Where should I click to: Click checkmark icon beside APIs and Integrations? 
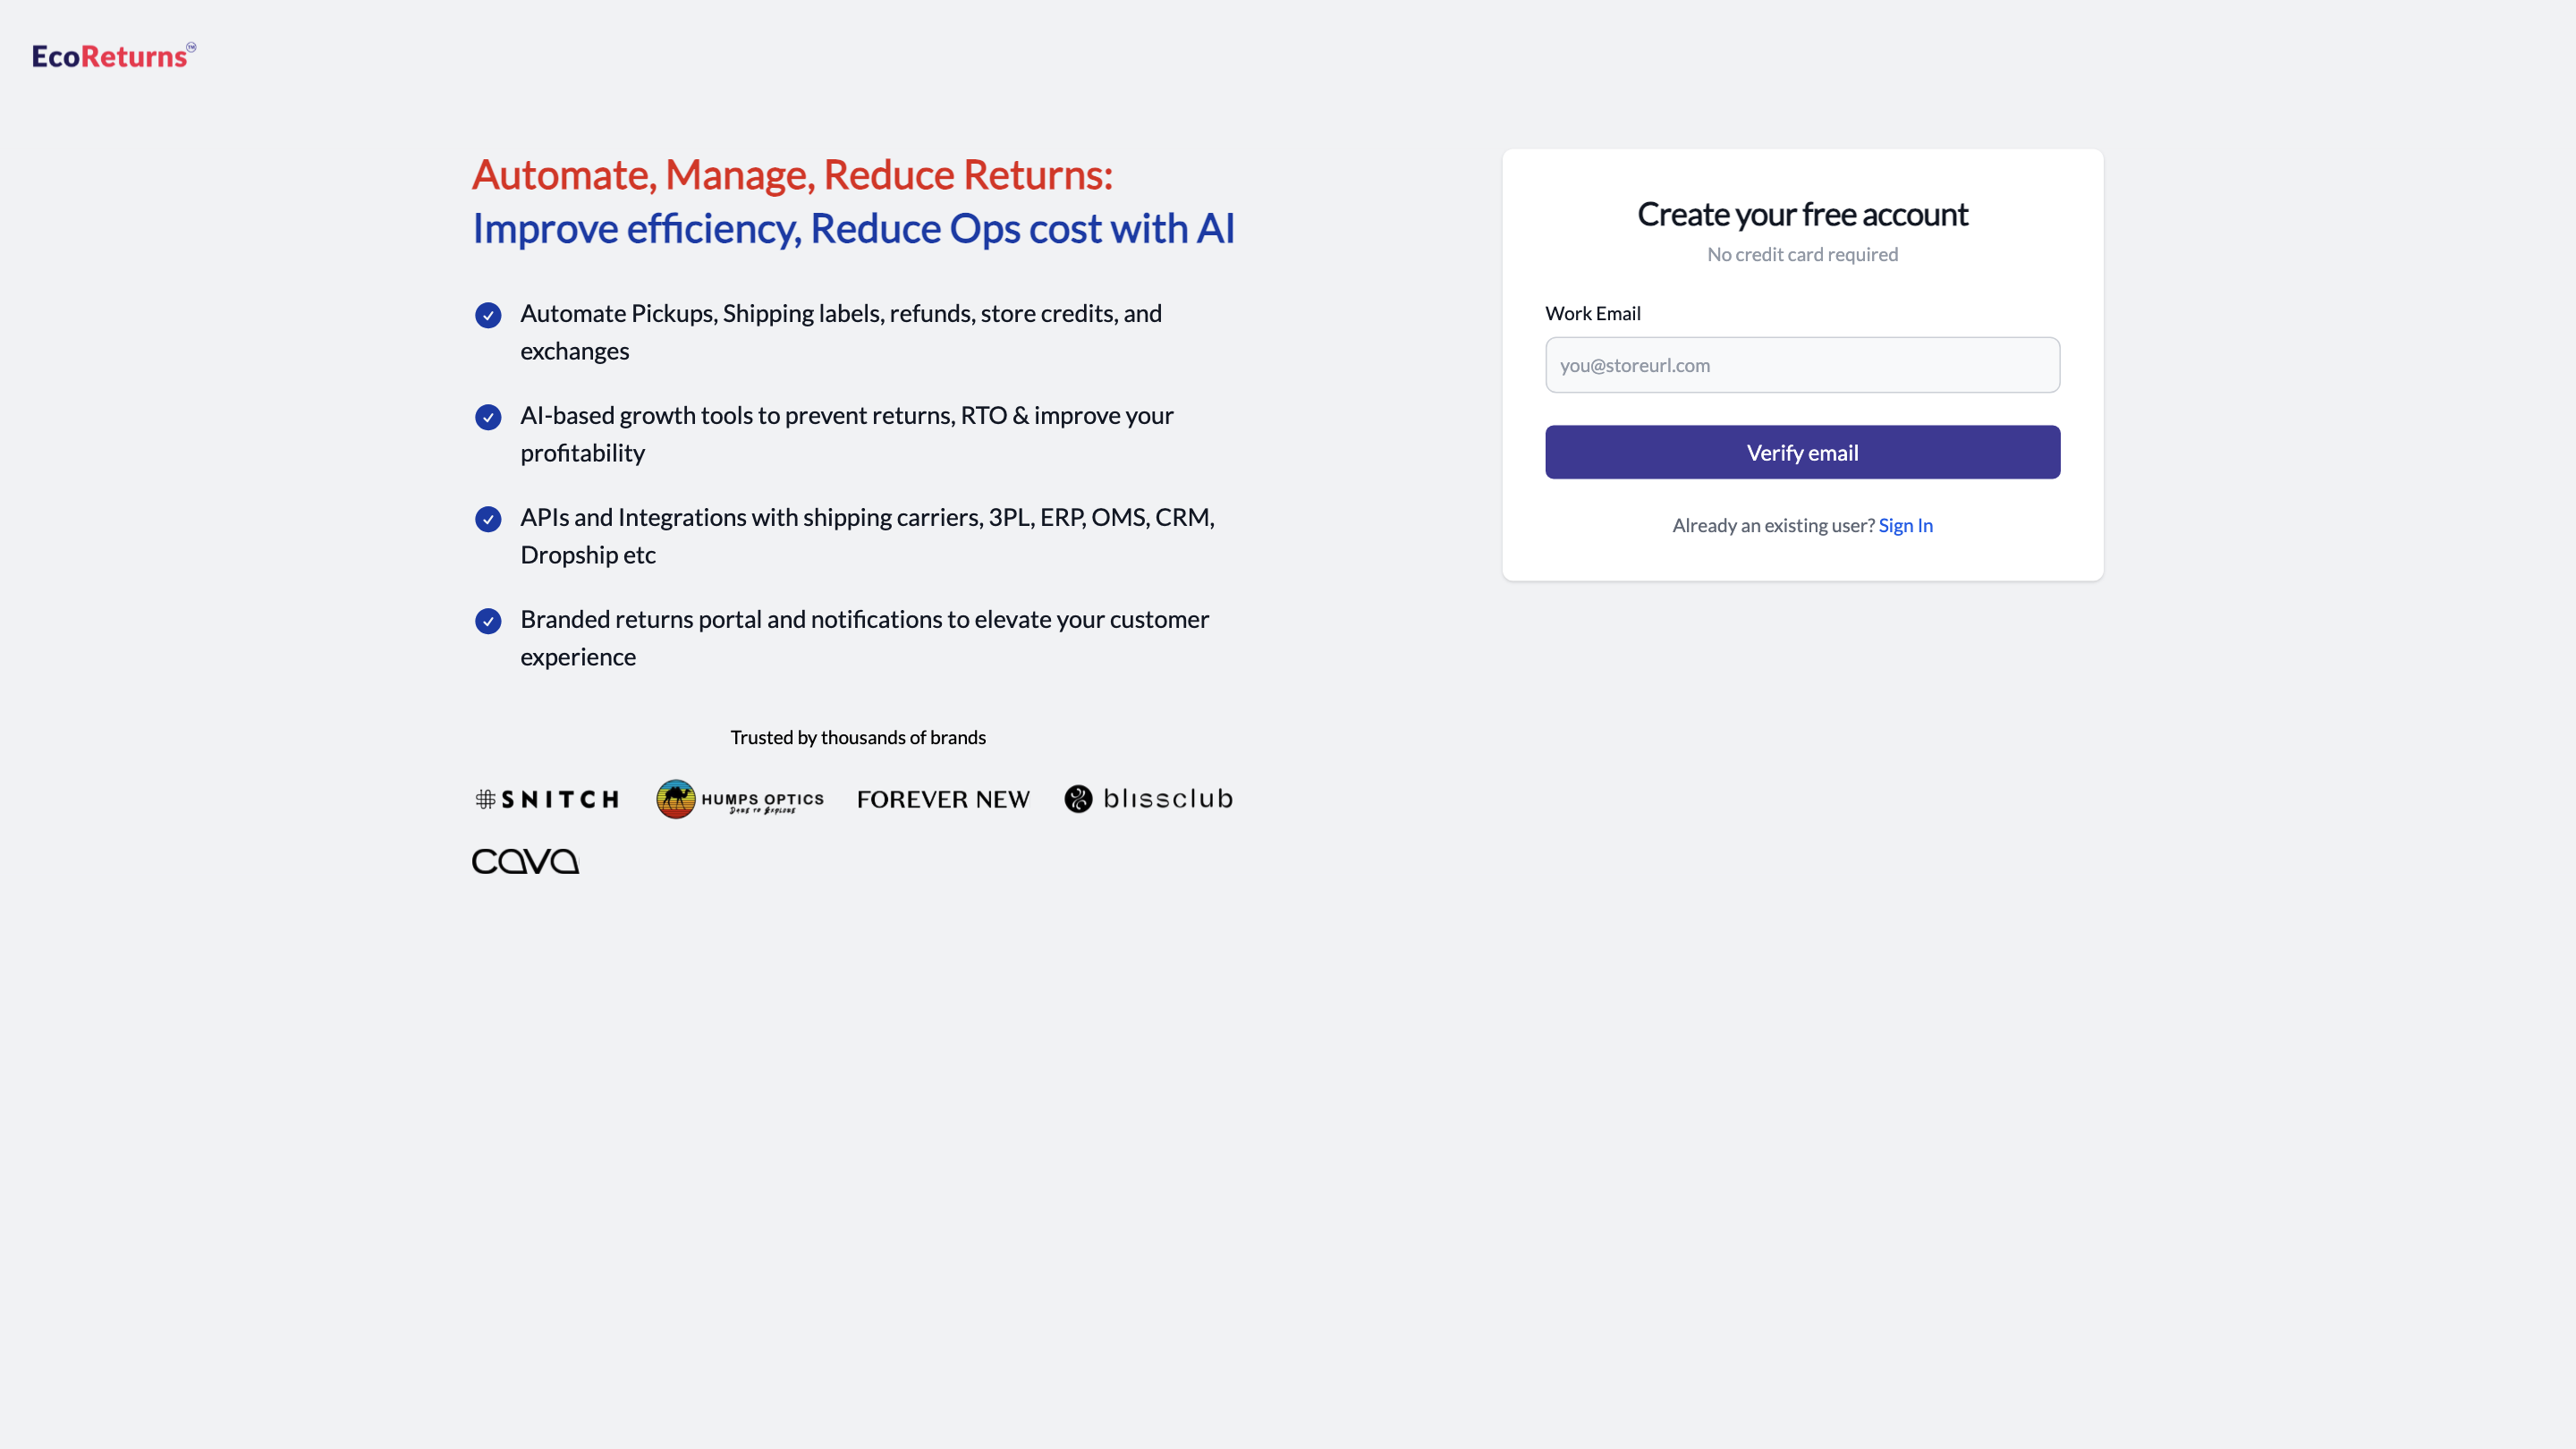tap(488, 520)
